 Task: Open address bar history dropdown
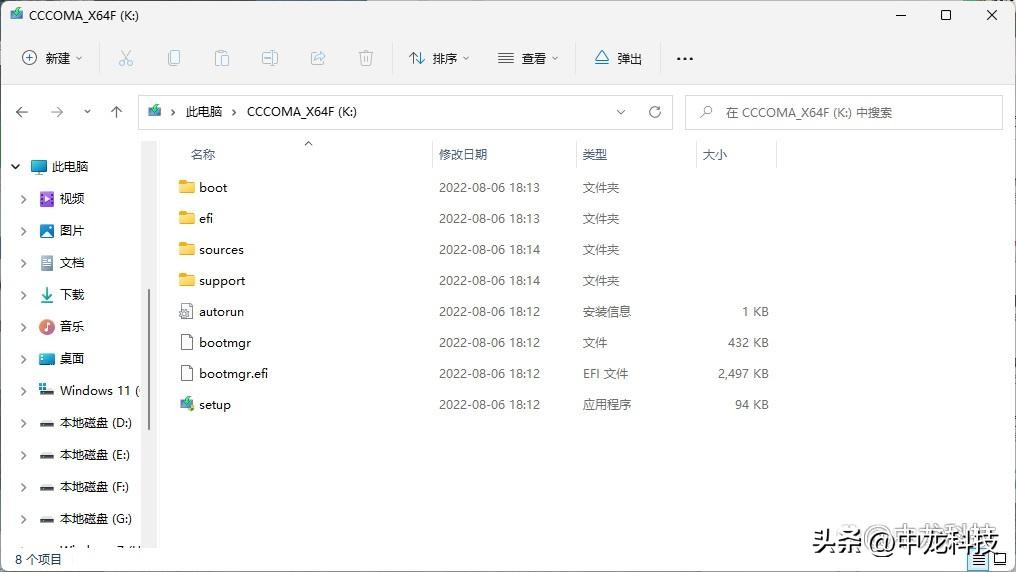pos(621,112)
